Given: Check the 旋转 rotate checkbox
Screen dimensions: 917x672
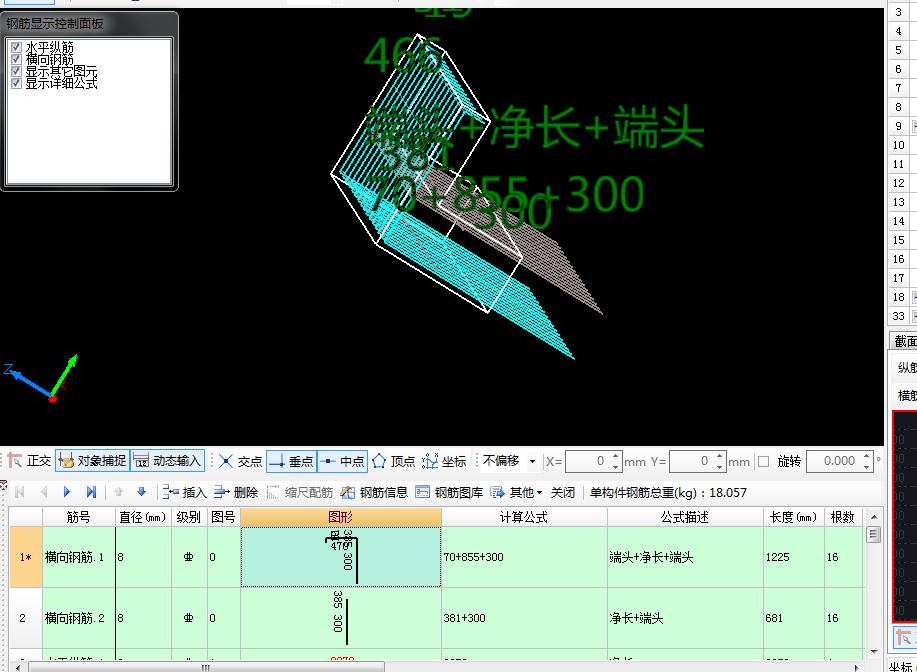Looking at the screenshot, I should 763,461.
